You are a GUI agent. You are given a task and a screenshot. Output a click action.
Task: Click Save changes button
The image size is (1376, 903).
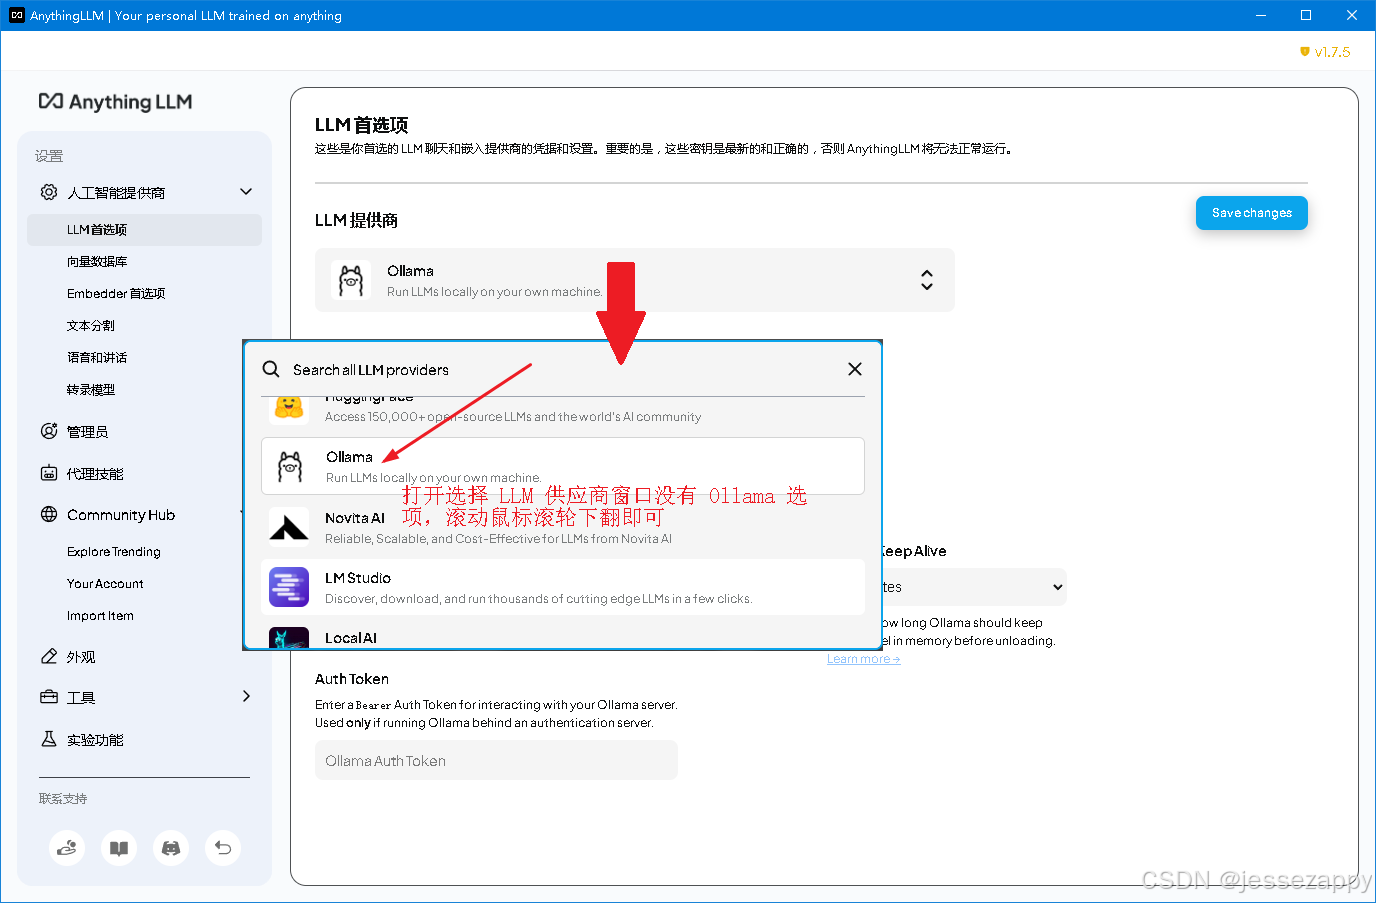click(x=1252, y=213)
